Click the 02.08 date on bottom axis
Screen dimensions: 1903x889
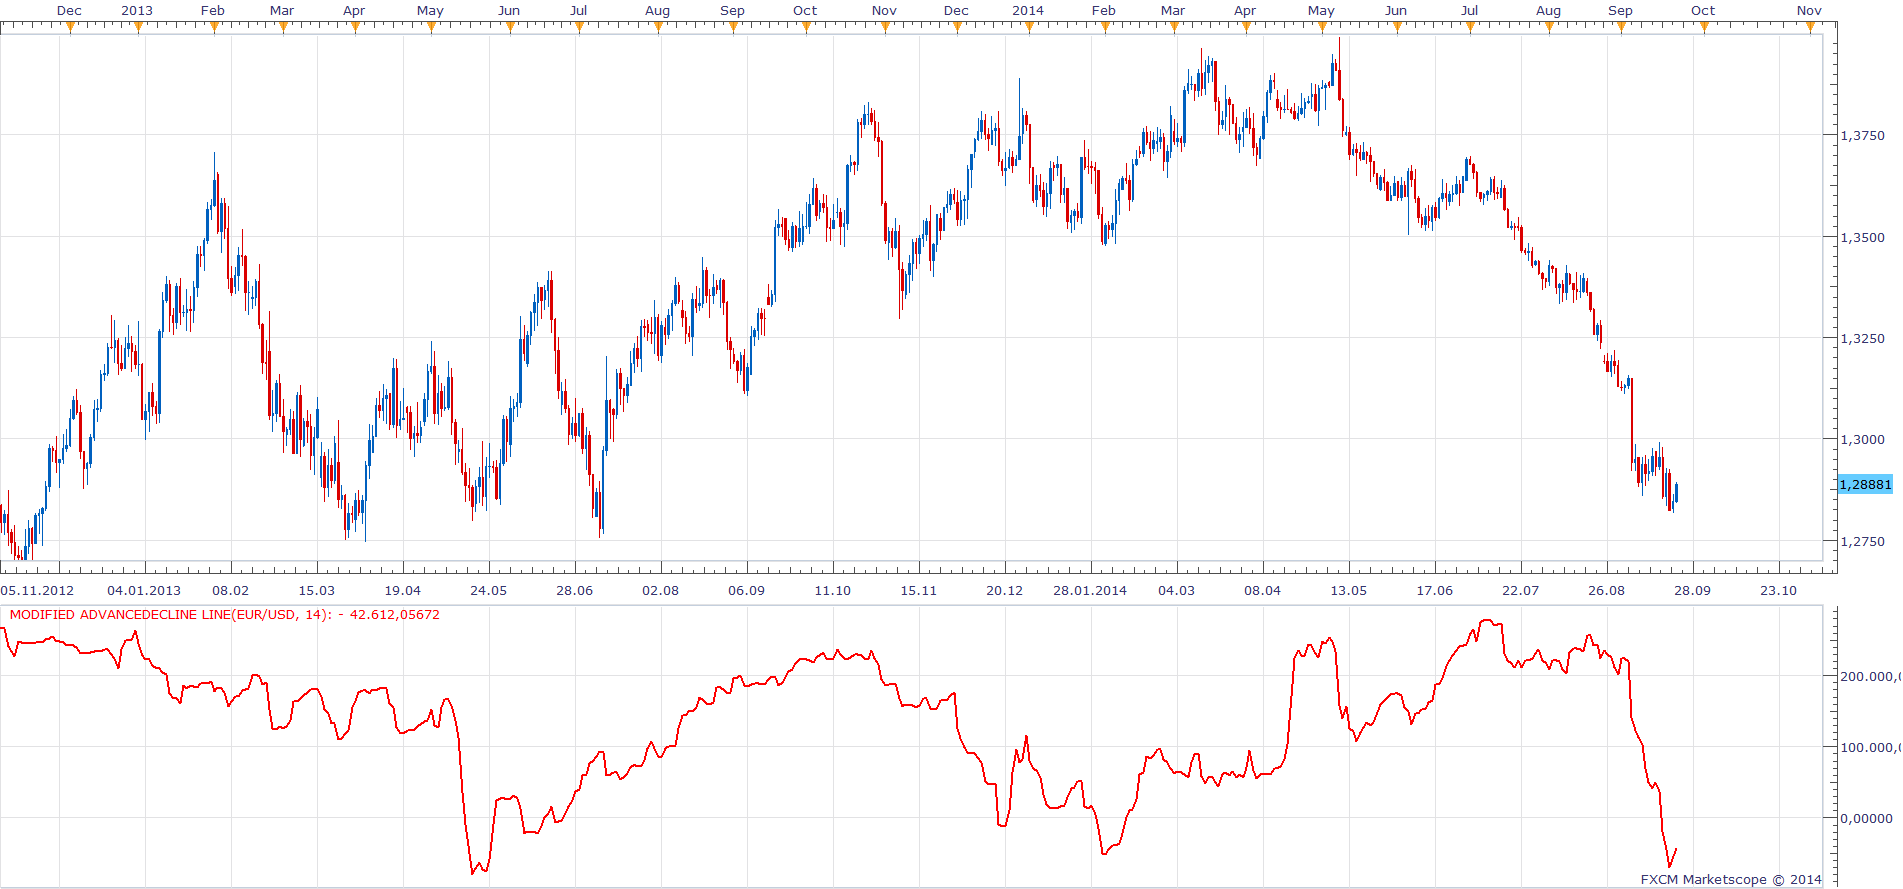[661, 590]
